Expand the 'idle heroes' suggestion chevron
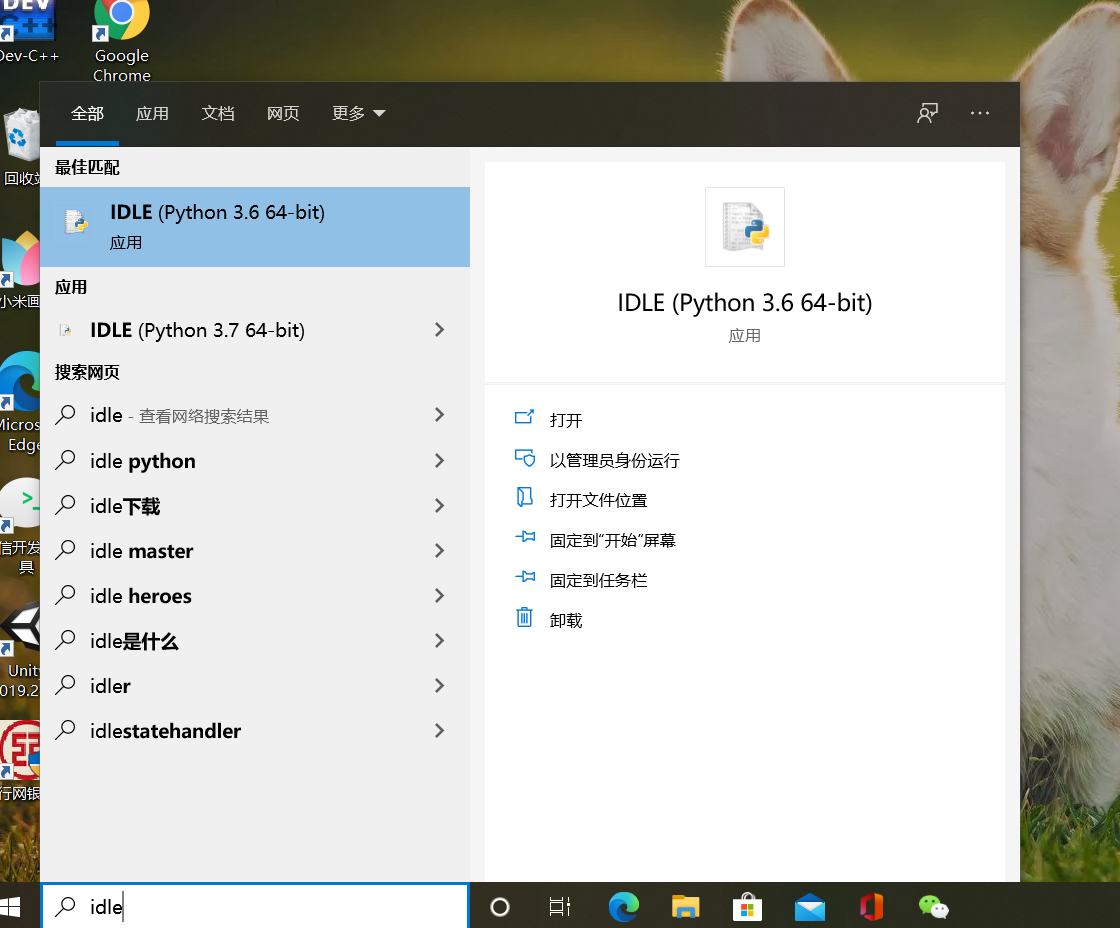The height and width of the screenshot is (928, 1120). point(439,596)
